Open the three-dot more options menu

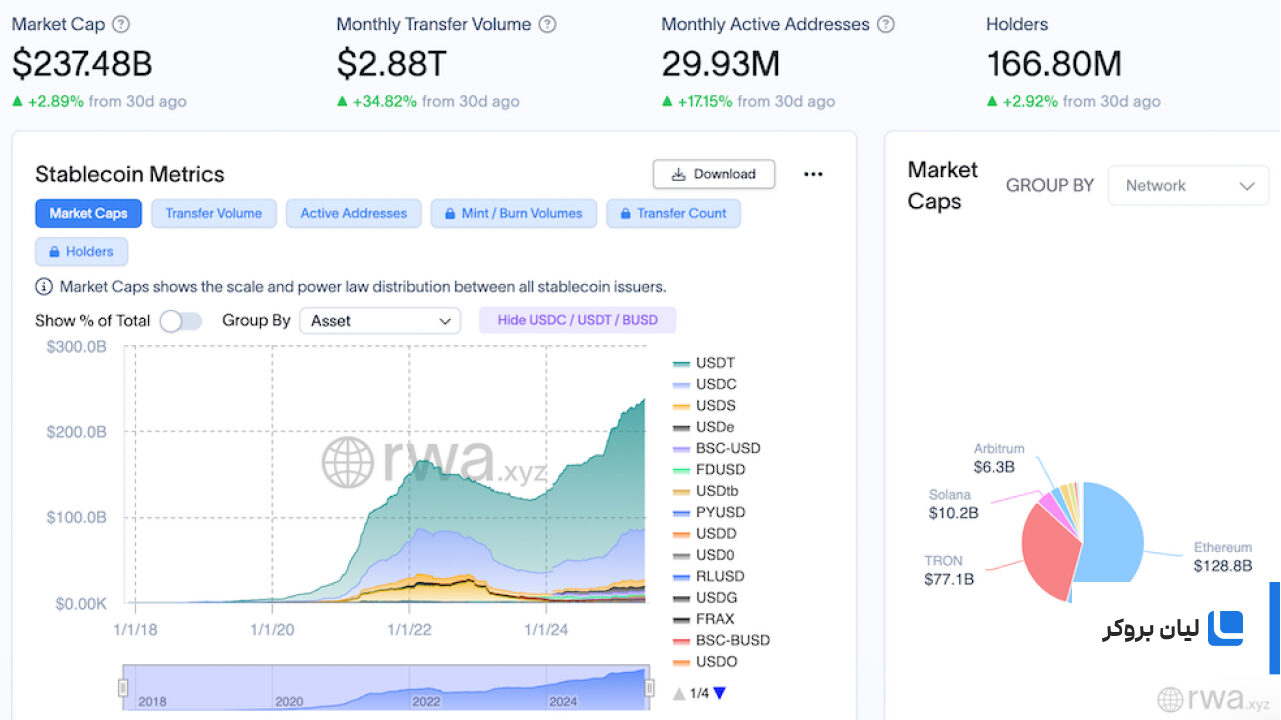pos(813,174)
